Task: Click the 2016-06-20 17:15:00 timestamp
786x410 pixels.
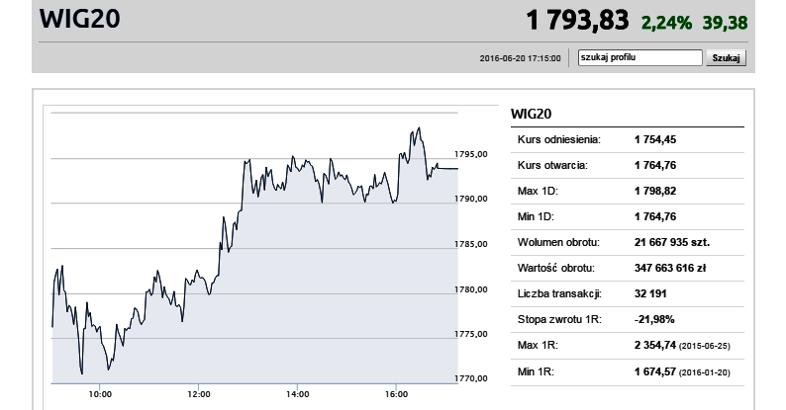Action: pyautogui.click(x=521, y=58)
